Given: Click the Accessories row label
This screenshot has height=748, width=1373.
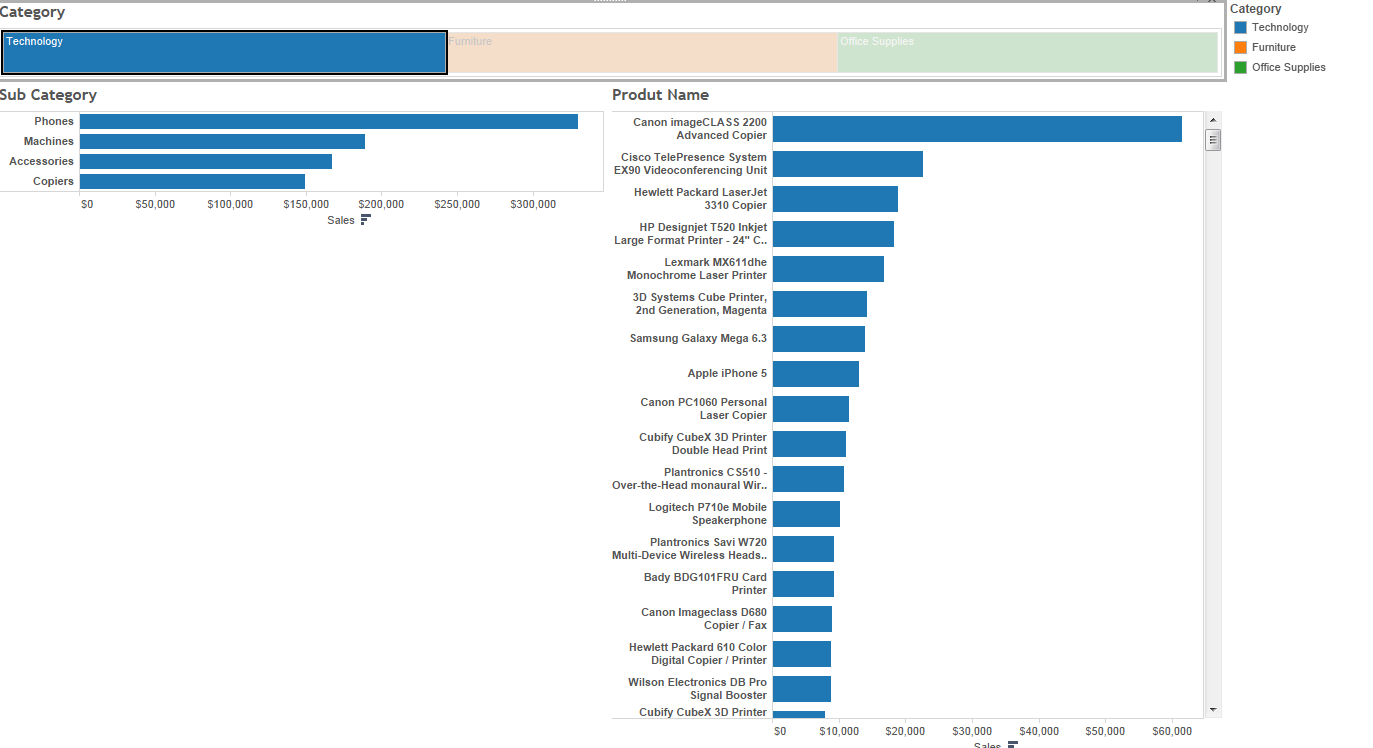Looking at the screenshot, I should [x=42, y=161].
